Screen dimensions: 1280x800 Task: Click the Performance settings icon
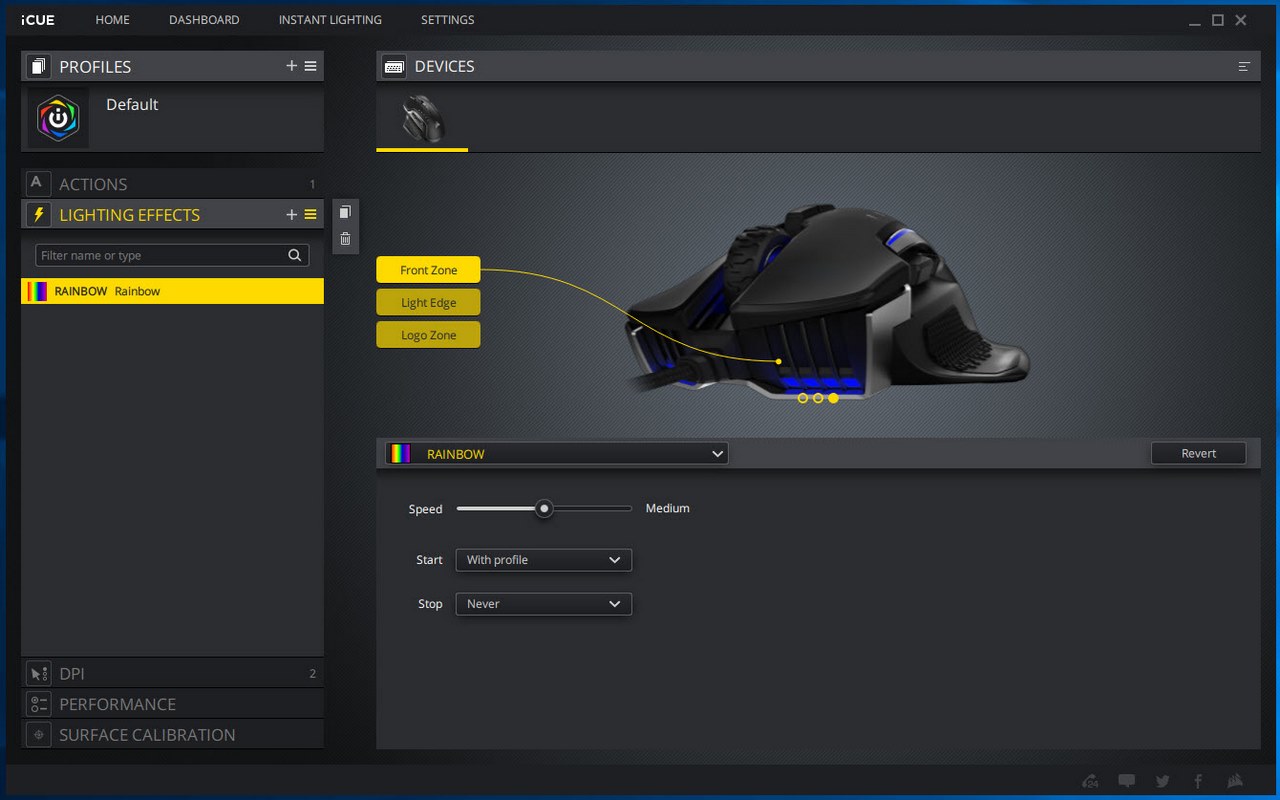click(x=38, y=704)
